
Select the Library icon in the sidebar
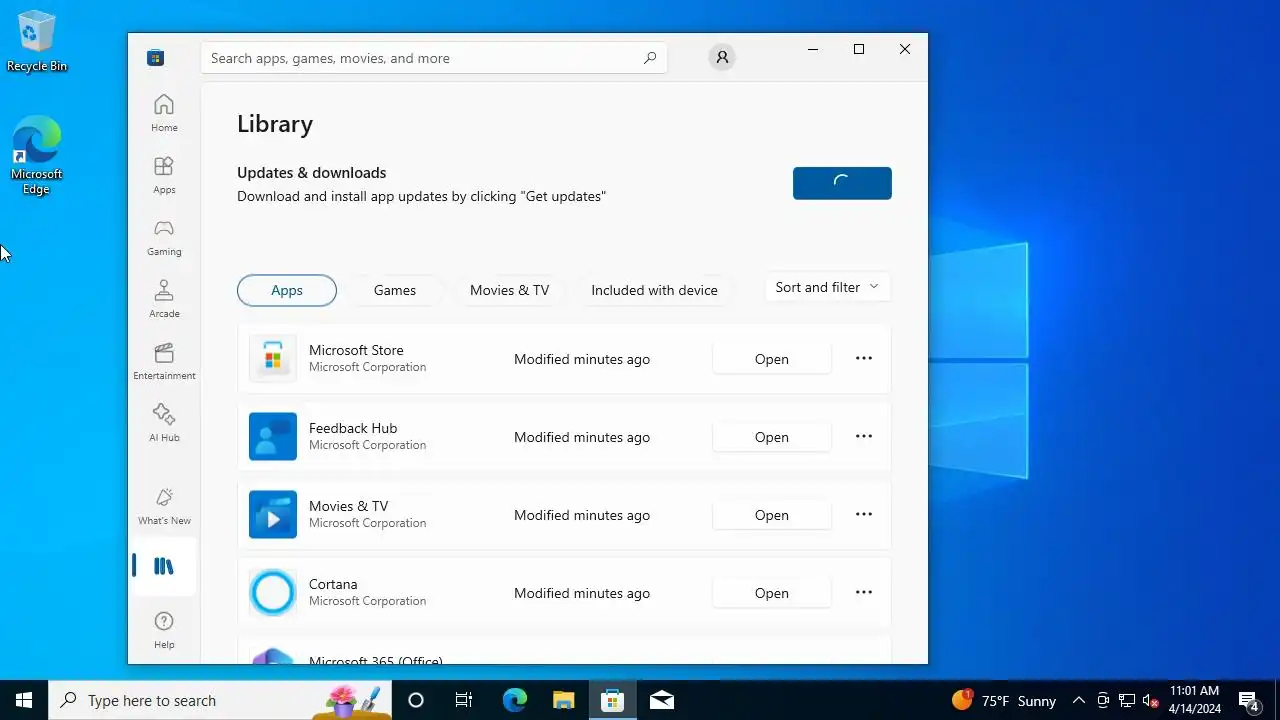pyautogui.click(x=164, y=566)
